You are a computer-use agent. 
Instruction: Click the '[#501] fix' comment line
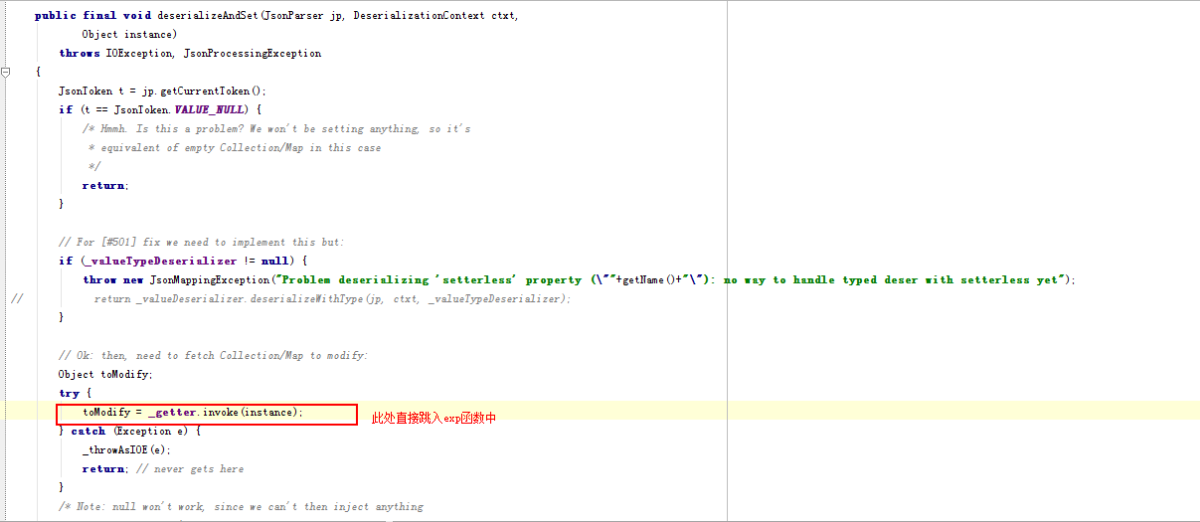coord(201,242)
